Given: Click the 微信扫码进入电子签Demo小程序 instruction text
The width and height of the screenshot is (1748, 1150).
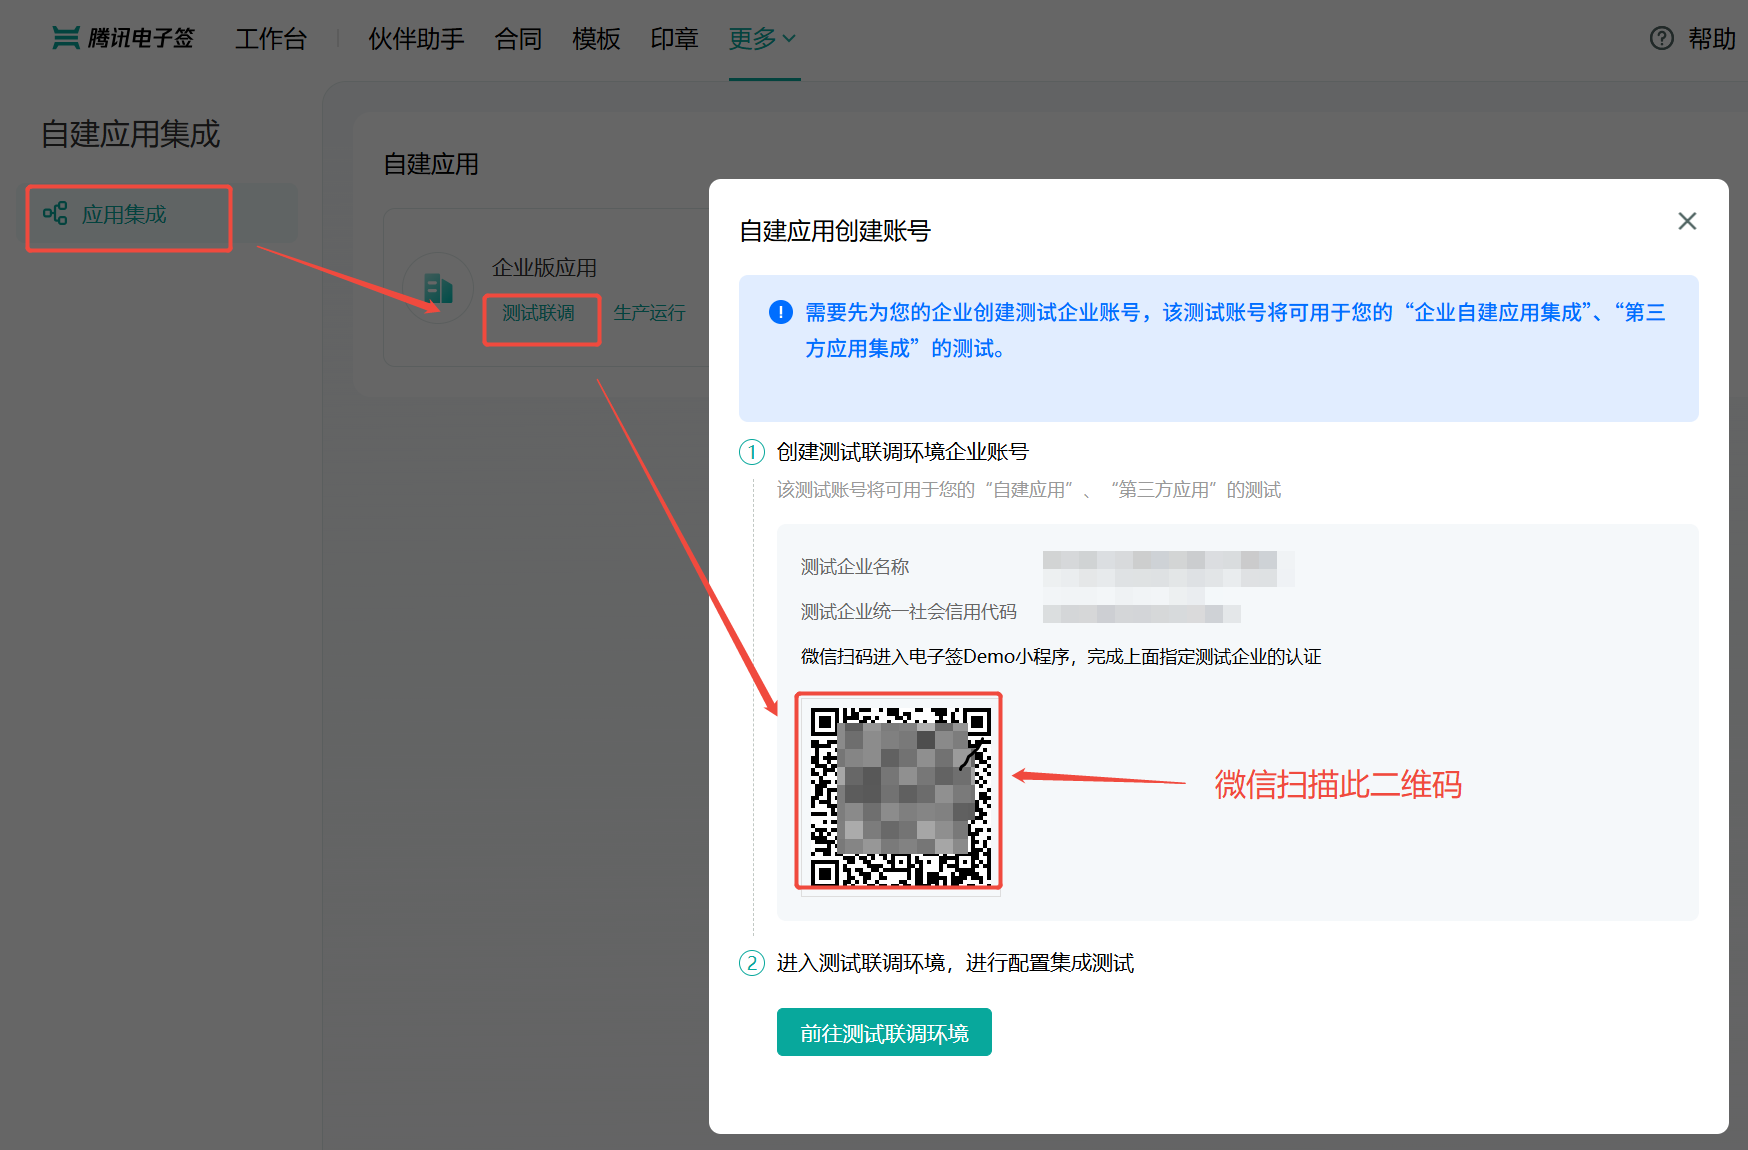Looking at the screenshot, I should pyautogui.click(x=1061, y=657).
